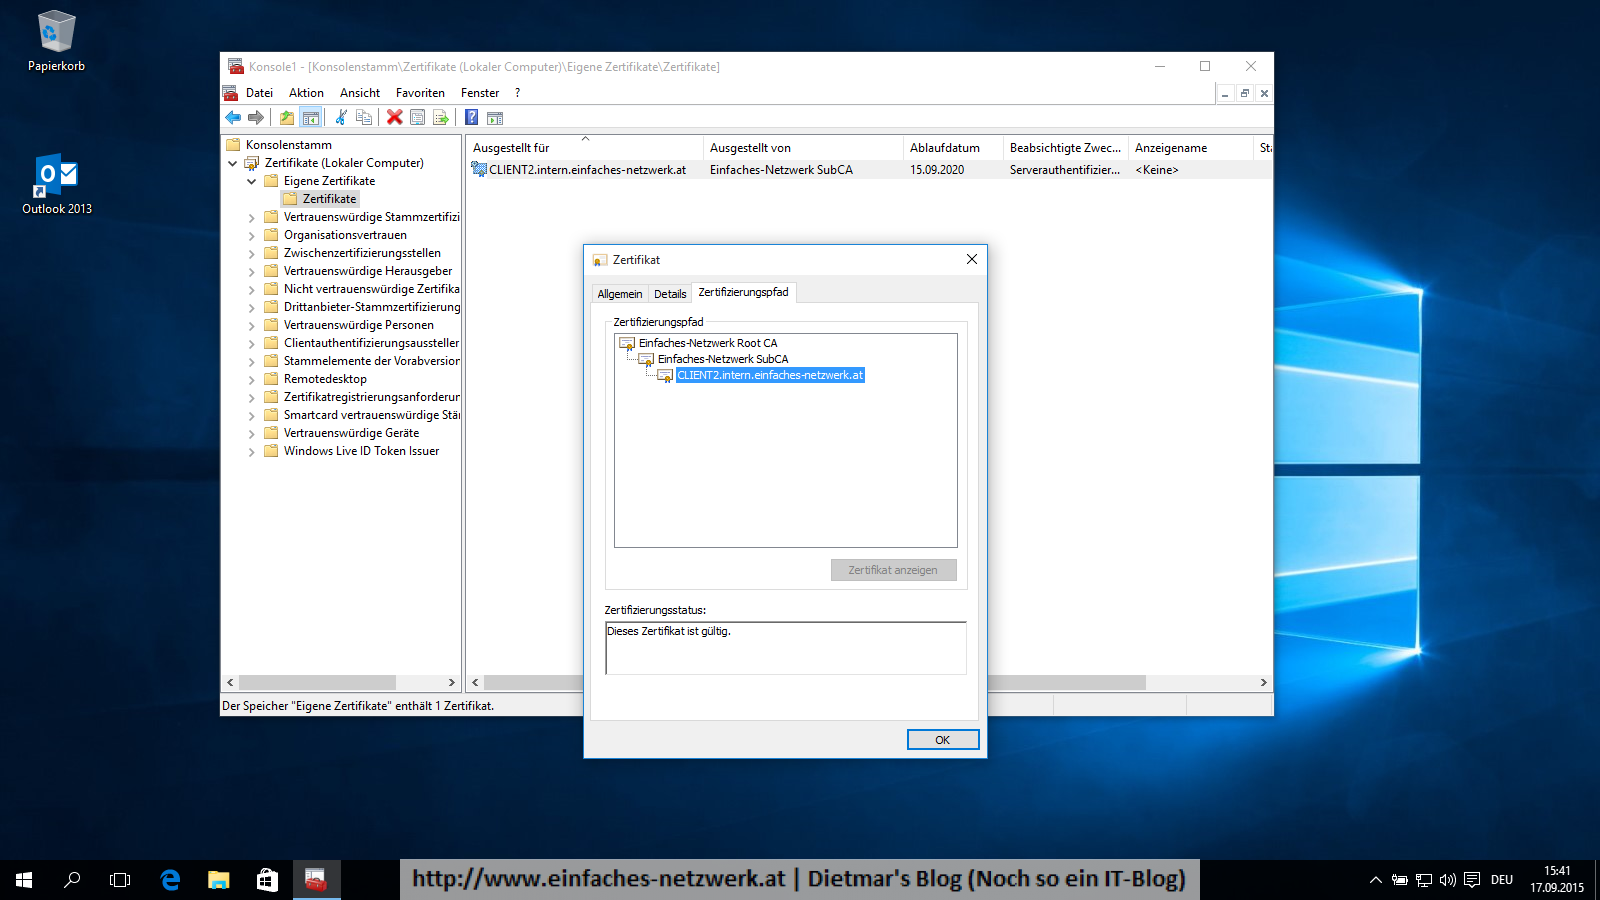Screen dimensions: 1600x900
Task: Open the Windows Start menu
Action: (x=24, y=880)
